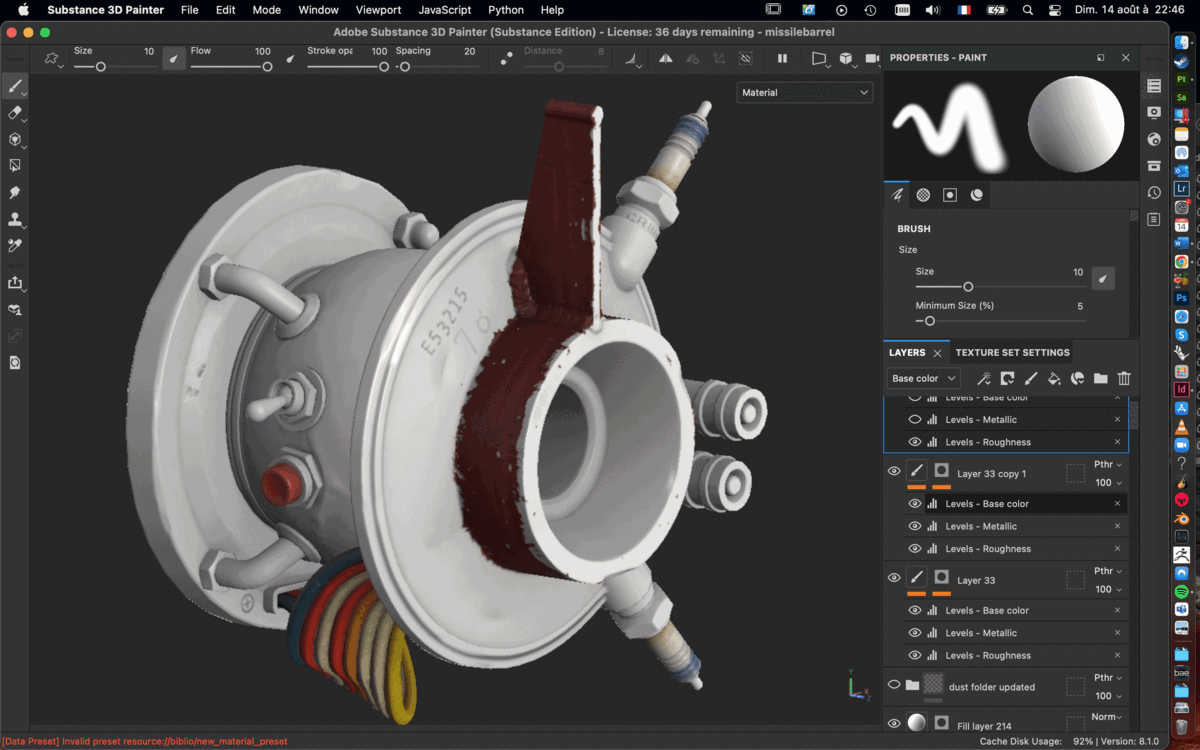
Task: Add a new paint layer with the brush icon
Action: pyautogui.click(x=1031, y=378)
